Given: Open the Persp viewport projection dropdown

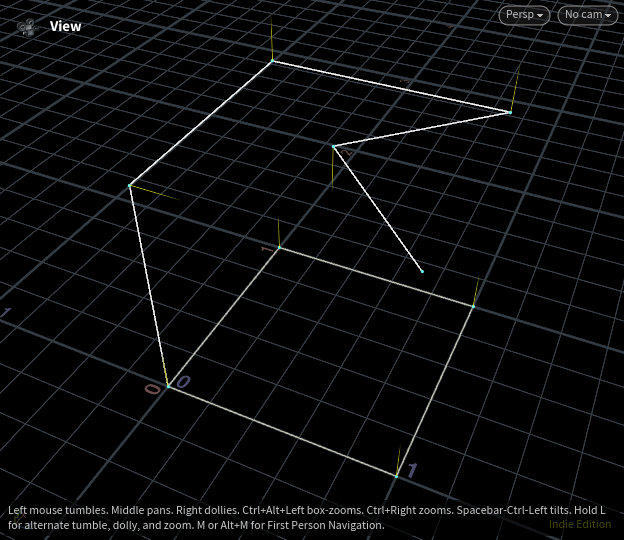Looking at the screenshot, I should (524, 15).
